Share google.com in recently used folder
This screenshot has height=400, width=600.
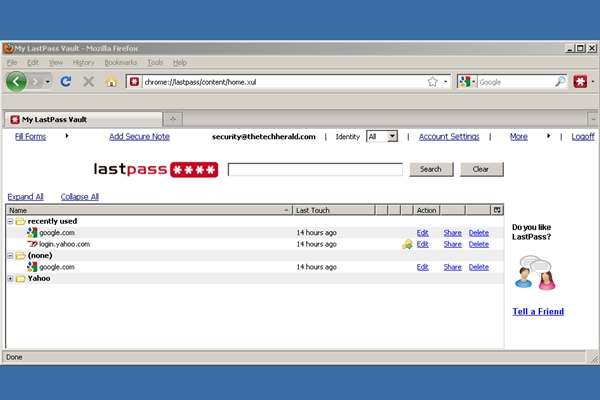point(452,233)
